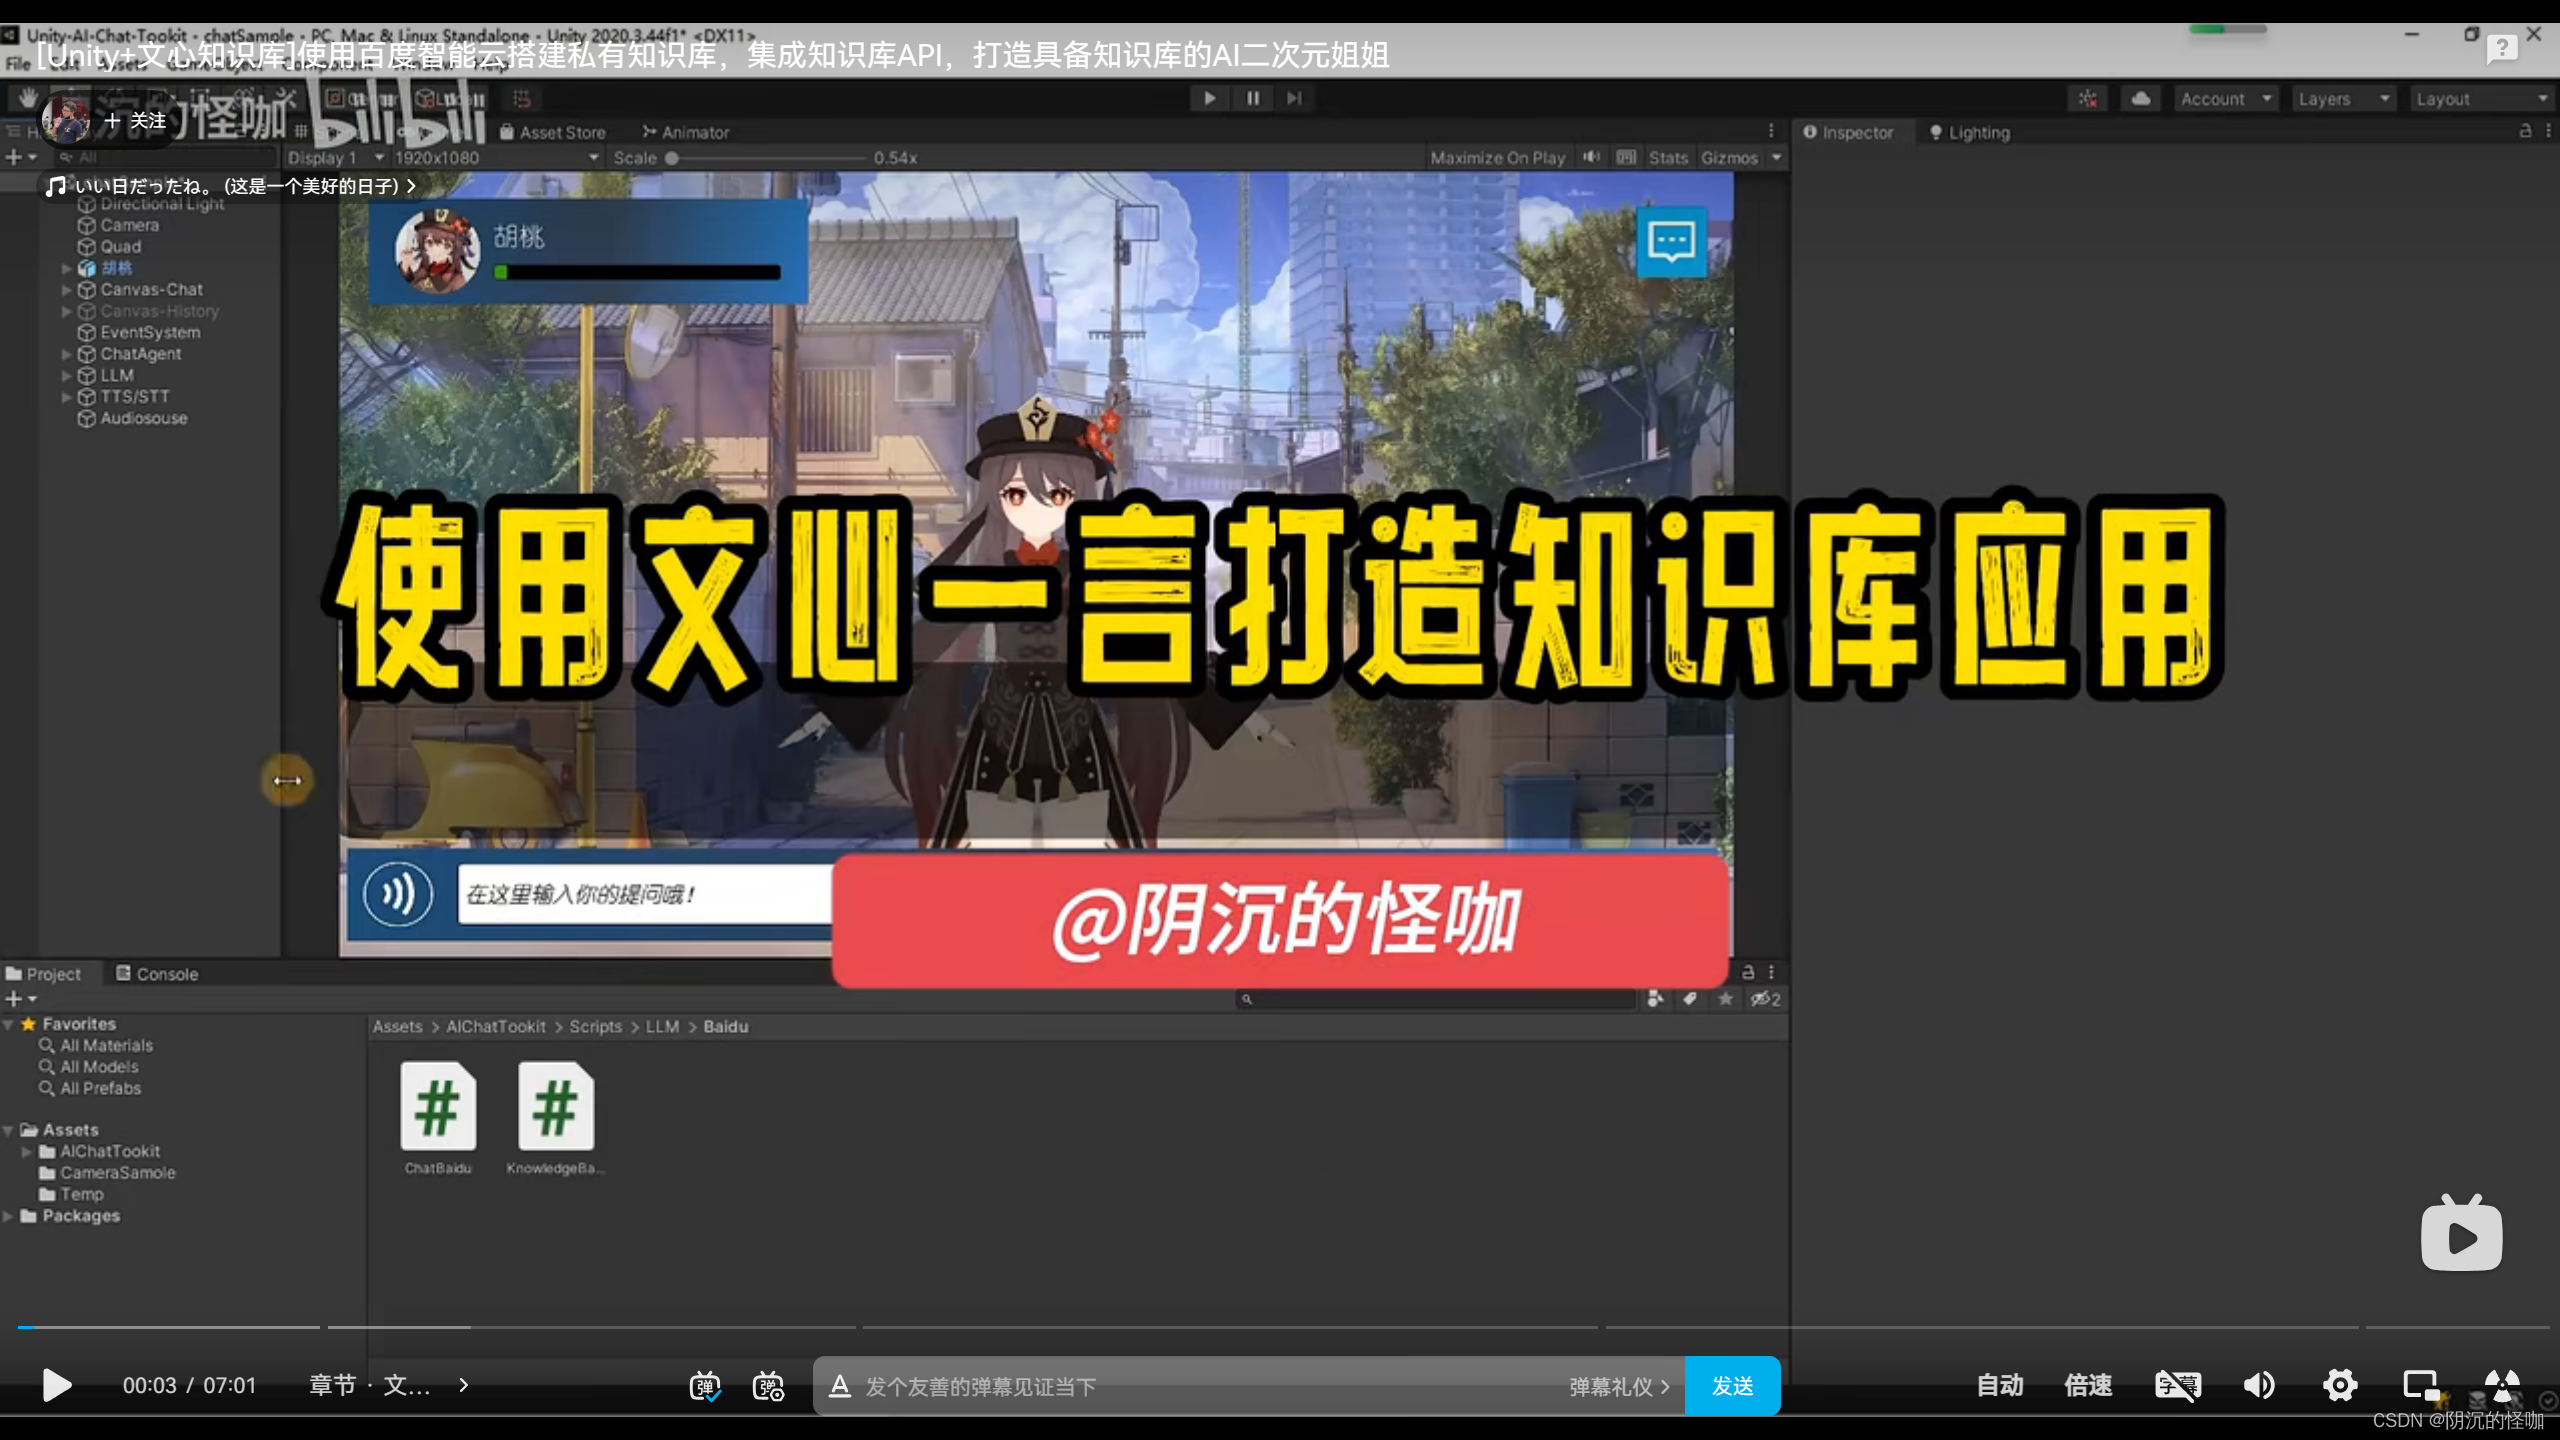Toggle hidden packages visibility icon
The width and height of the screenshot is (2560, 1440).
(1764, 998)
